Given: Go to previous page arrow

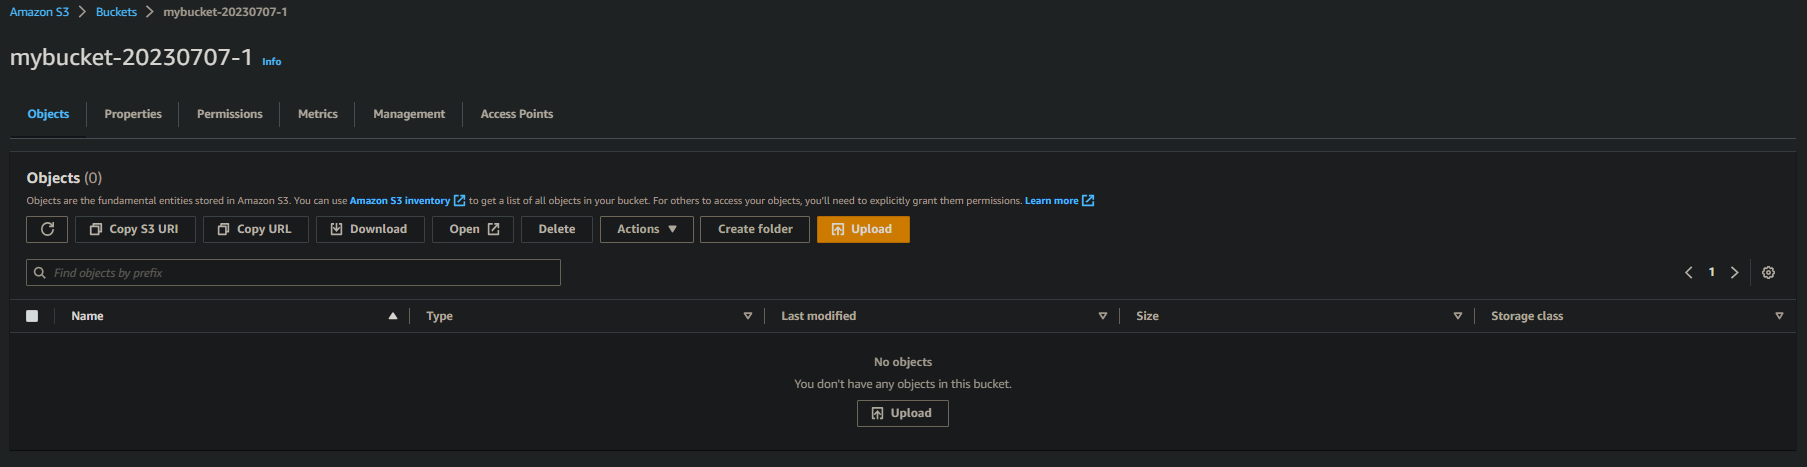Looking at the screenshot, I should (x=1689, y=273).
